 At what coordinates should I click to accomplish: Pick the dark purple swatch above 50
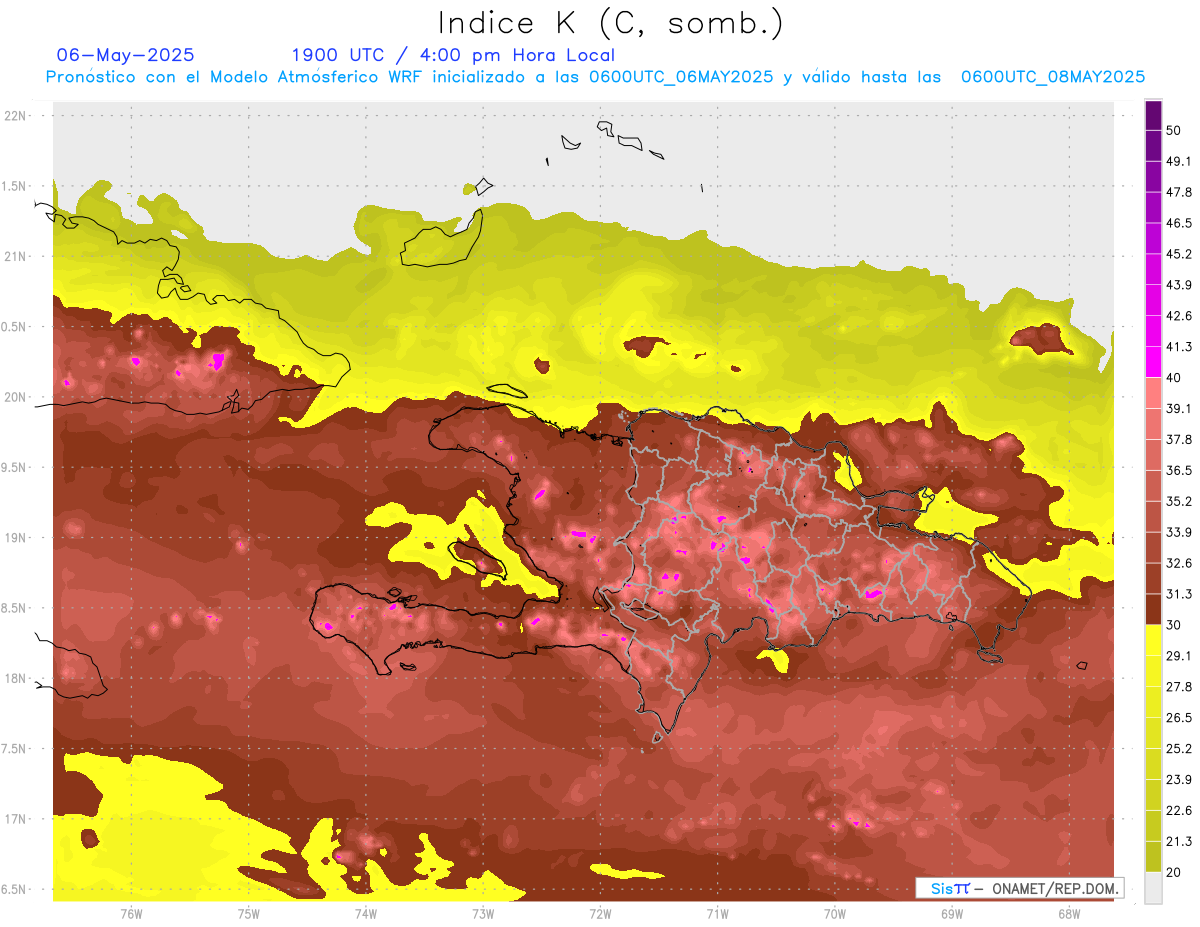tap(1153, 115)
